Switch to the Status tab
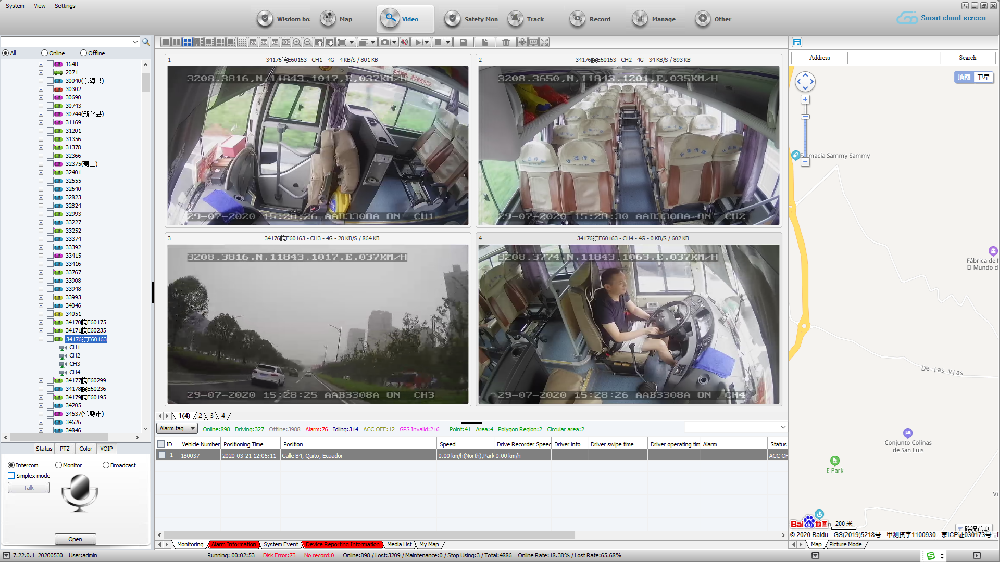The height and width of the screenshot is (562, 1000). pyautogui.click(x=43, y=448)
